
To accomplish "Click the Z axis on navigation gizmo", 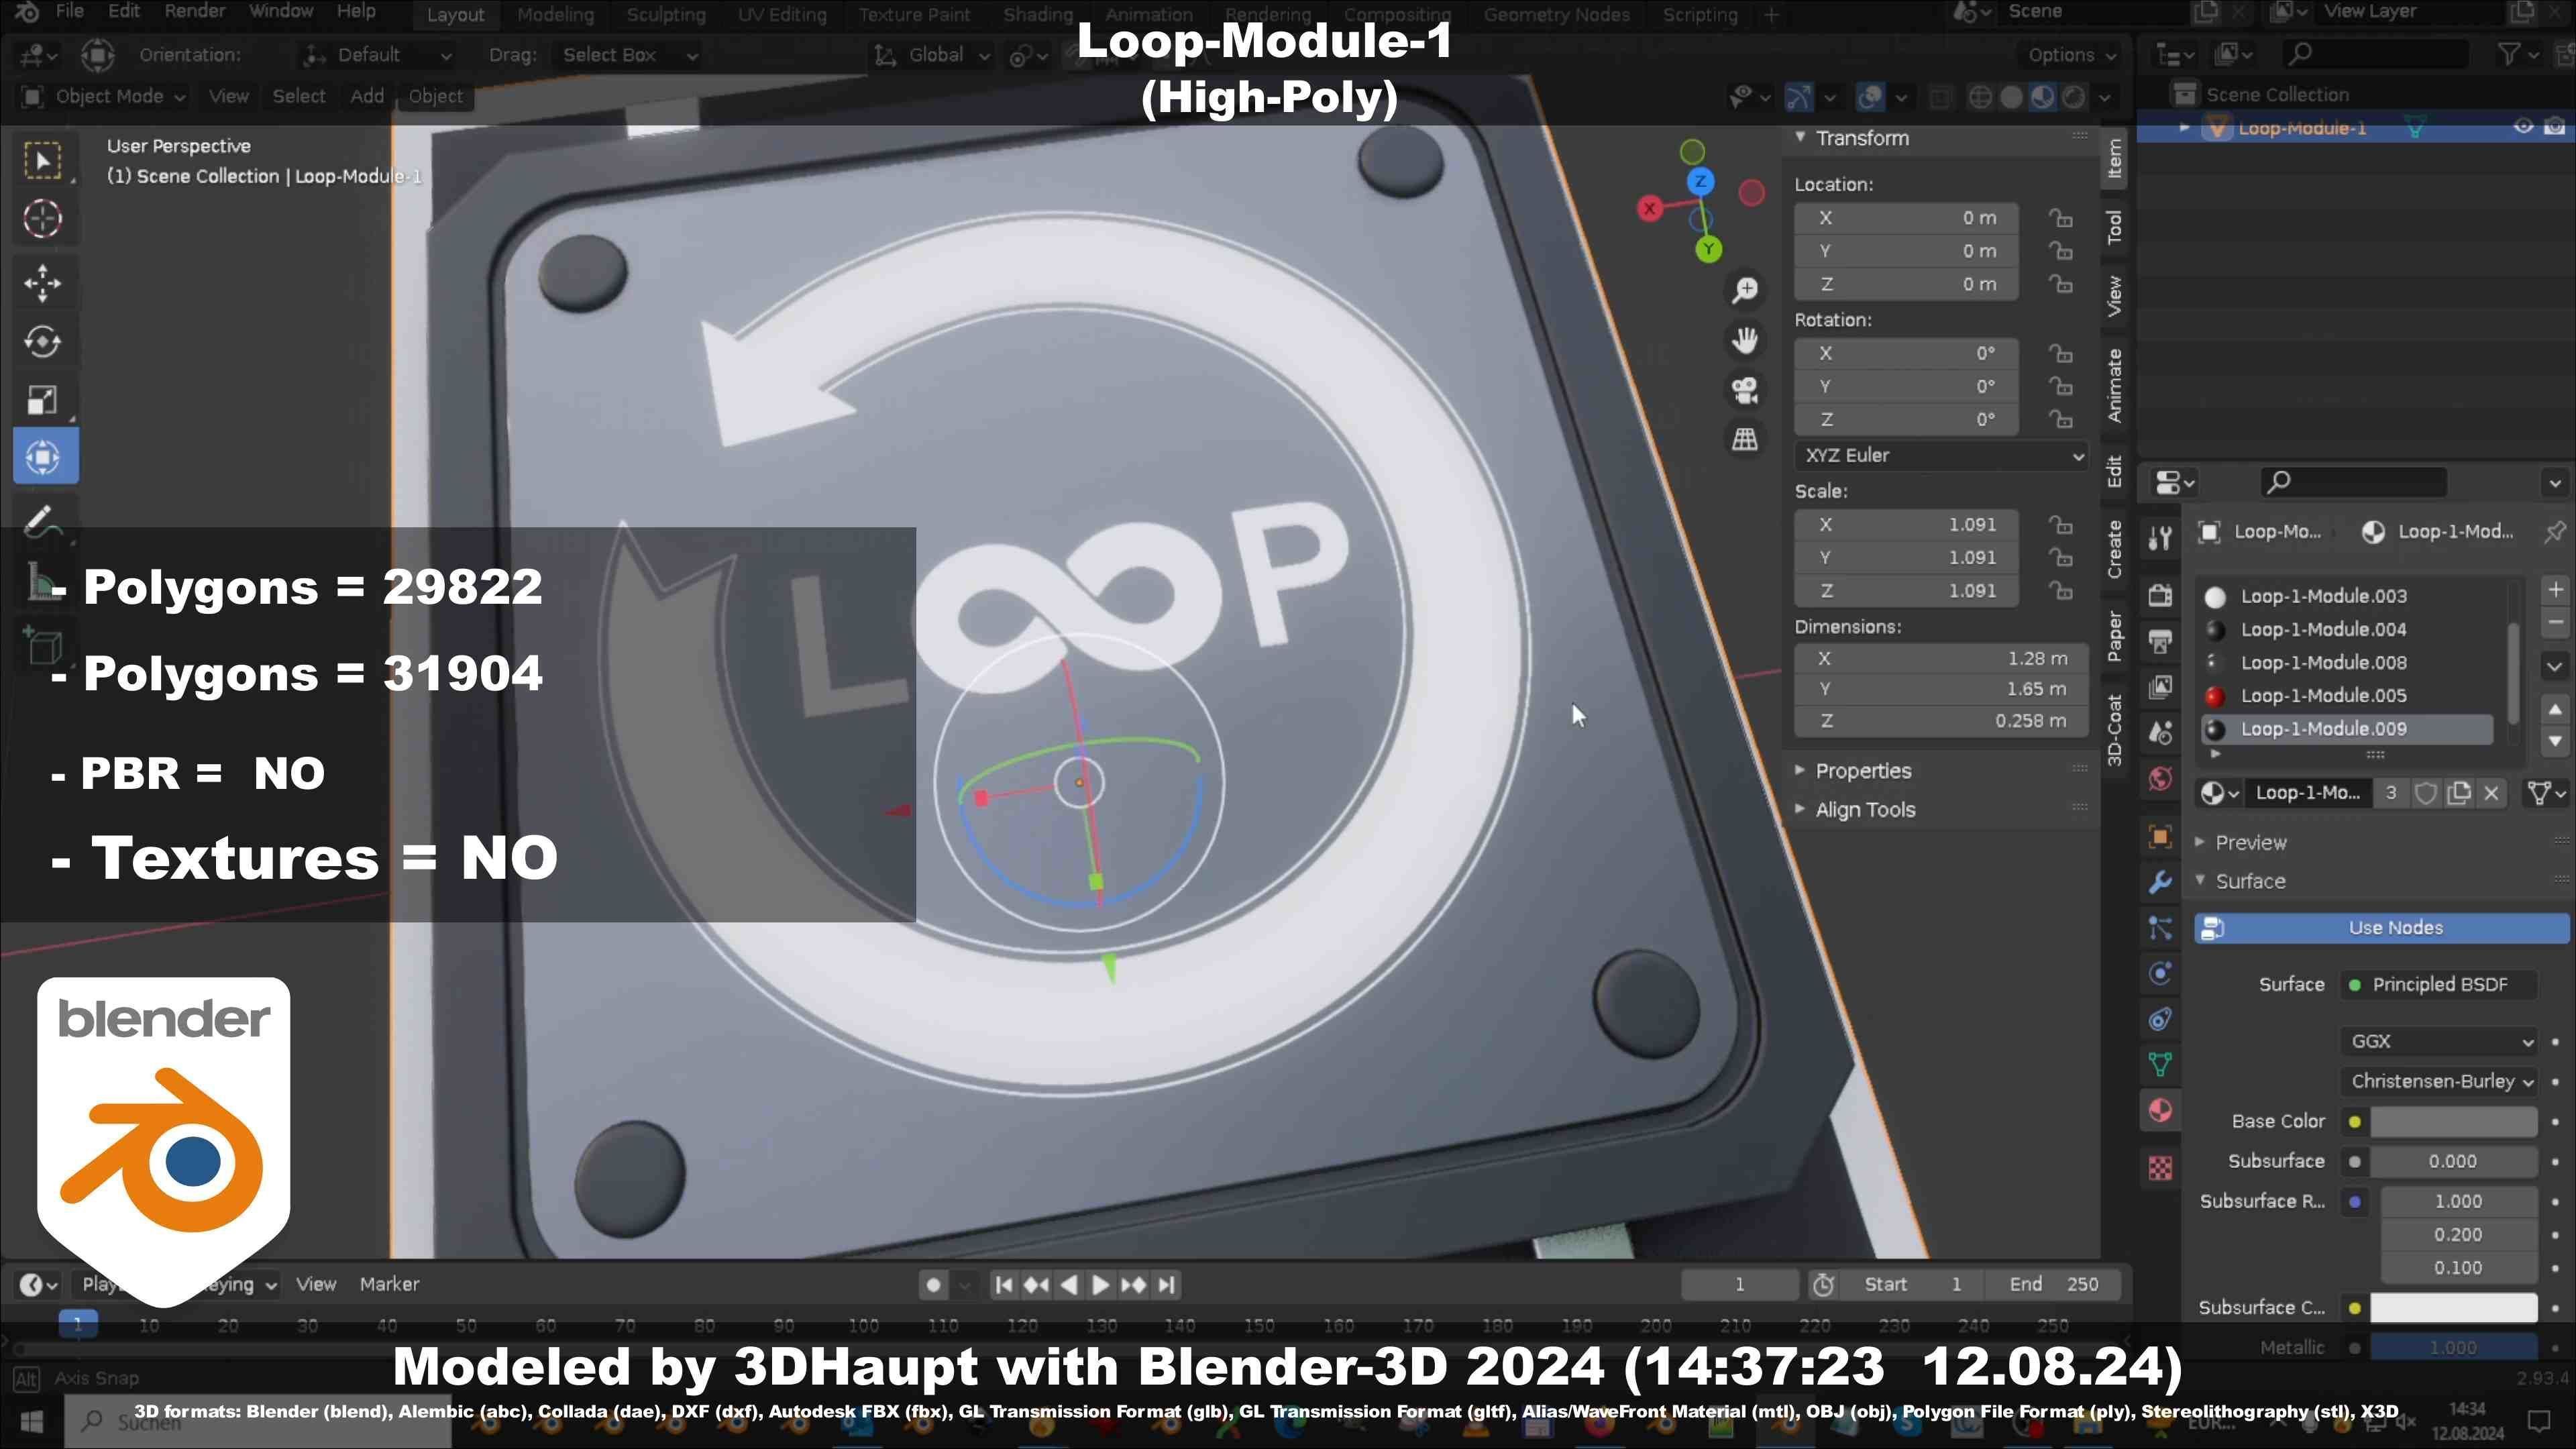I will pos(1700,182).
